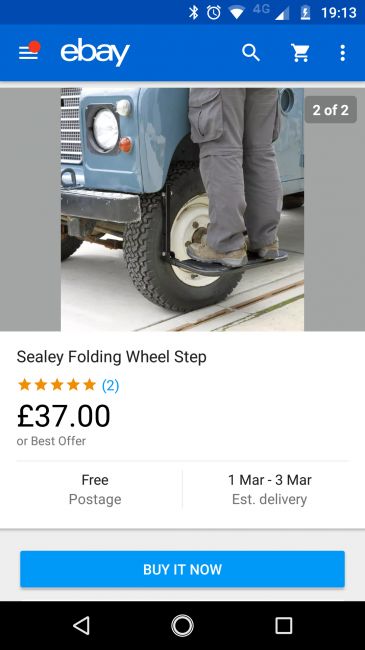Screen dimensions: 365x650
Task: Open the hamburger navigation menu
Action: [x=29, y=53]
